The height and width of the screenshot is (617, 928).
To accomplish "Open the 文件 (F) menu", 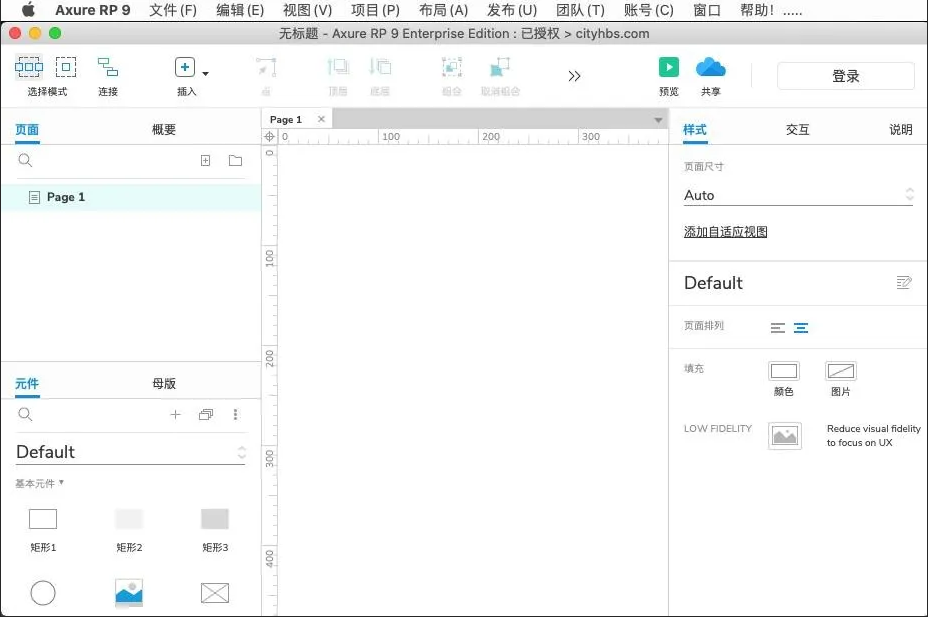I will pyautogui.click(x=173, y=10).
